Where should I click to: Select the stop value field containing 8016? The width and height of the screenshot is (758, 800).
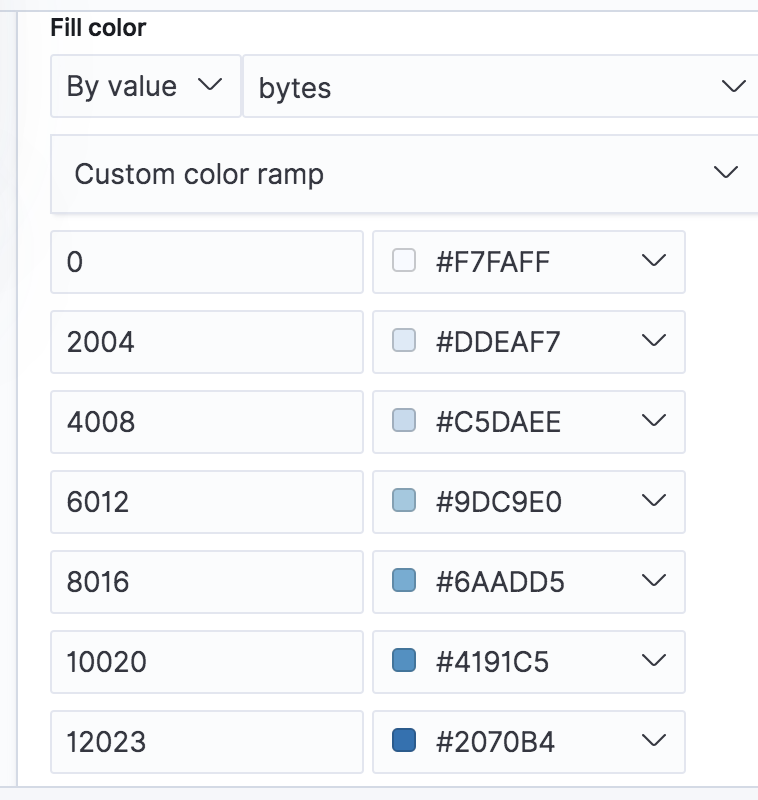[x=206, y=582]
